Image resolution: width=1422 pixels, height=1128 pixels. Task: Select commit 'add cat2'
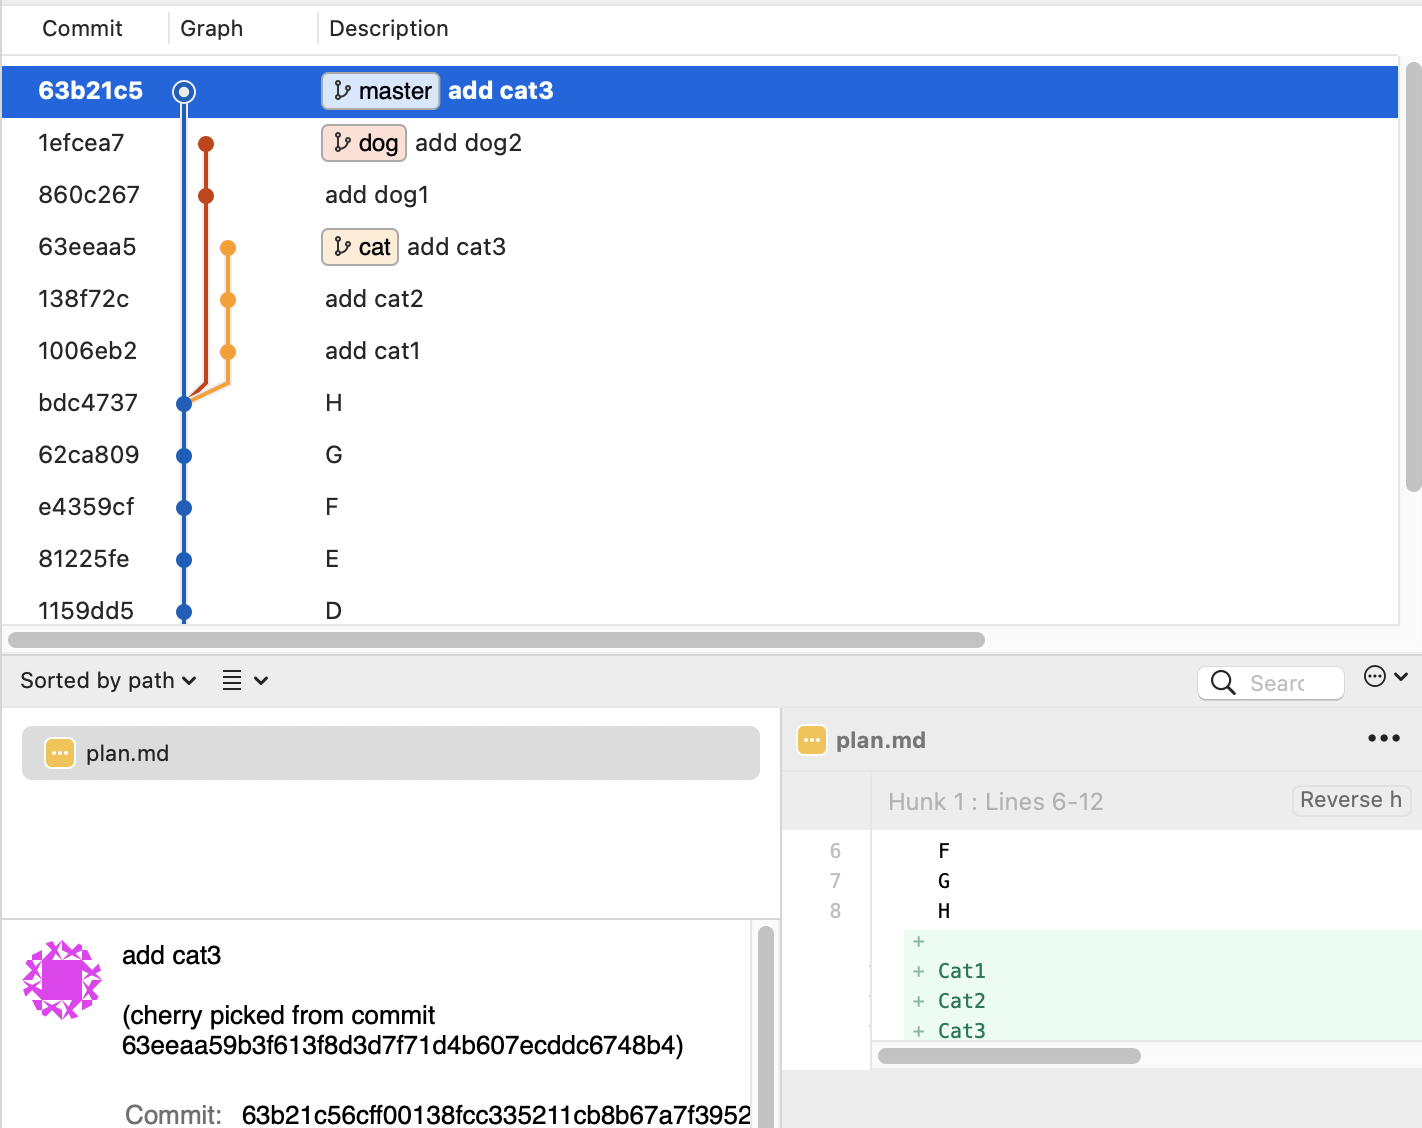(374, 299)
